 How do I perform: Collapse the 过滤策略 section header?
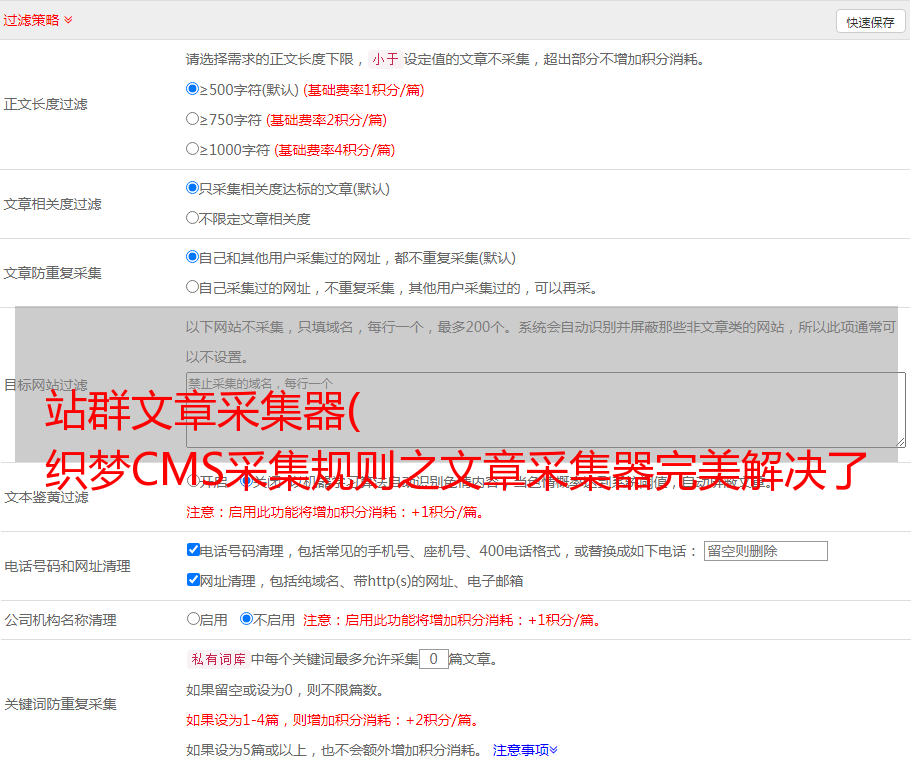[38, 20]
